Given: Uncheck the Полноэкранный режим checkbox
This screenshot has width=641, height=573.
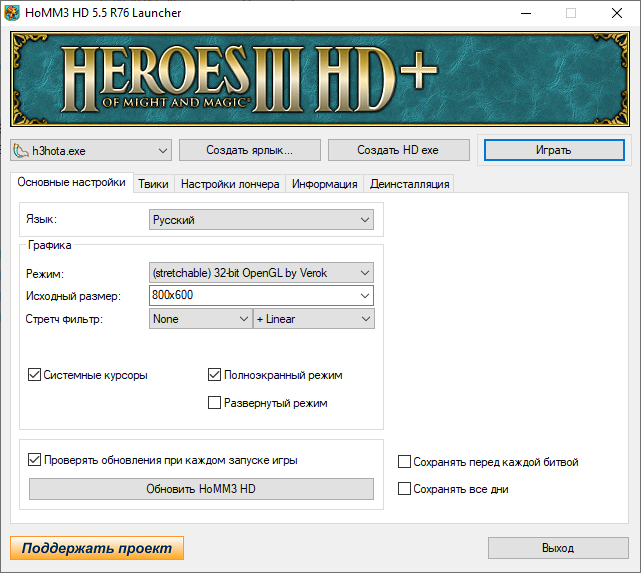Looking at the screenshot, I should 214,374.
